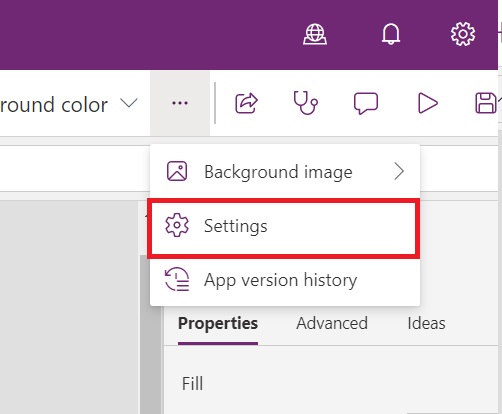The height and width of the screenshot is (414, 502).
Task: Open the environment globe icon
Action: (x=315, y=34)
